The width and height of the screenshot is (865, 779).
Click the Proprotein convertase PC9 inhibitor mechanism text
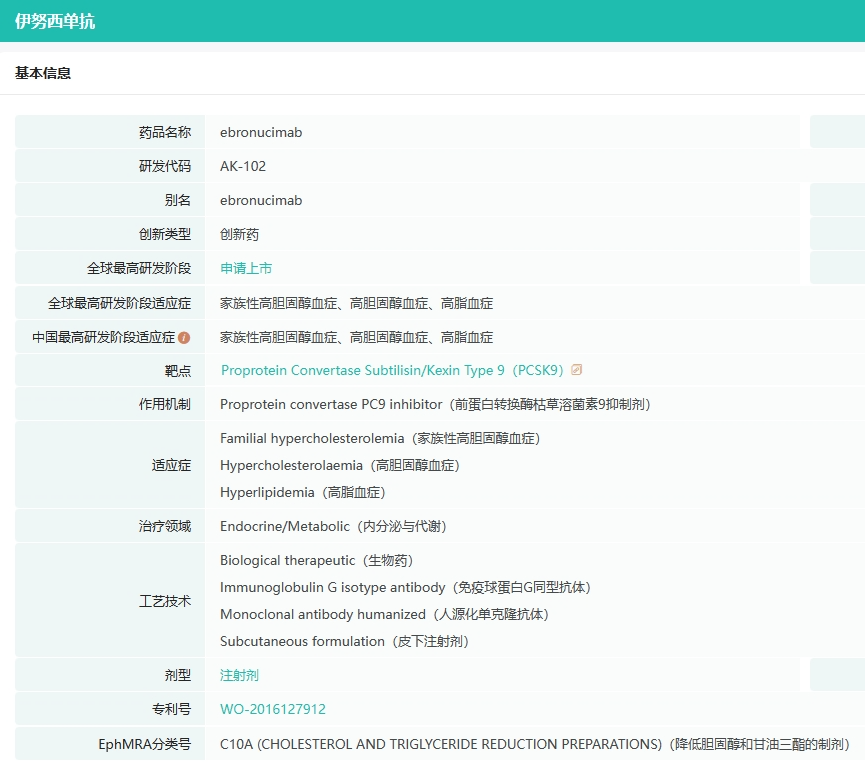(x=435, y=405)
